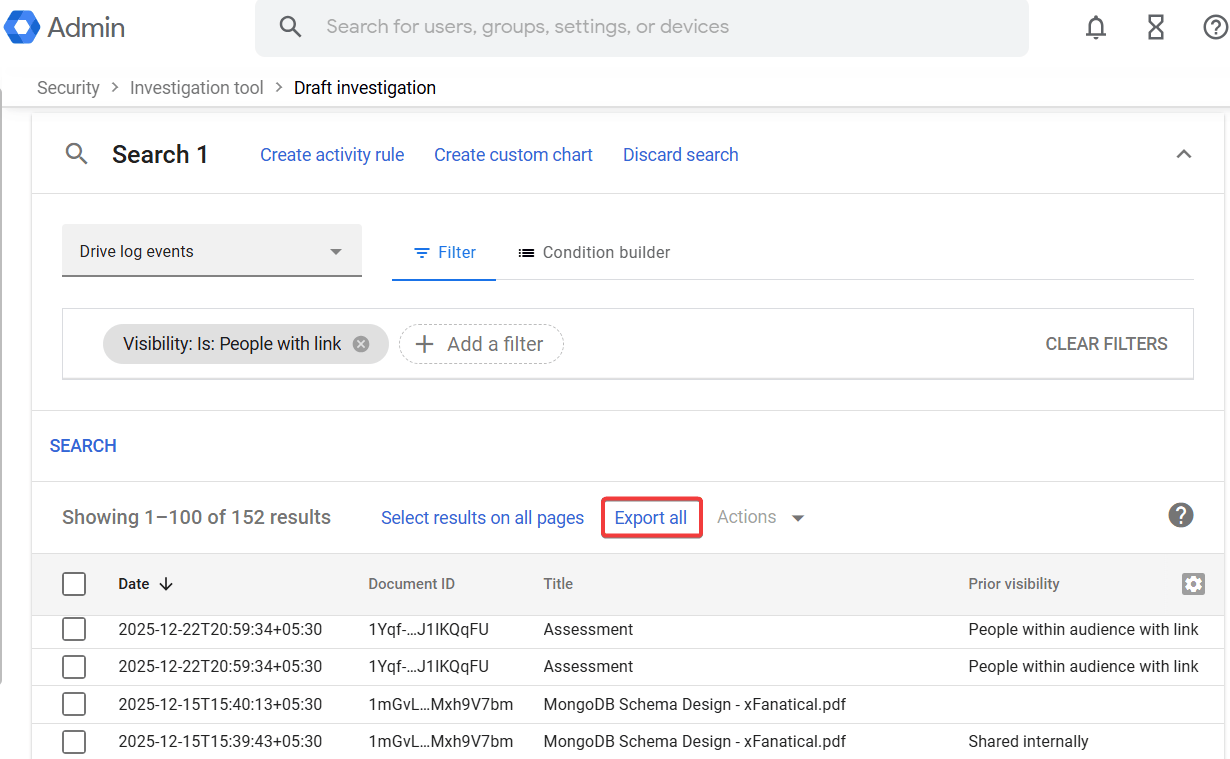The width and height of the screenshot is (1230, 759).
Task: Toggle the select-all checkbox in header
Action: 74,584
